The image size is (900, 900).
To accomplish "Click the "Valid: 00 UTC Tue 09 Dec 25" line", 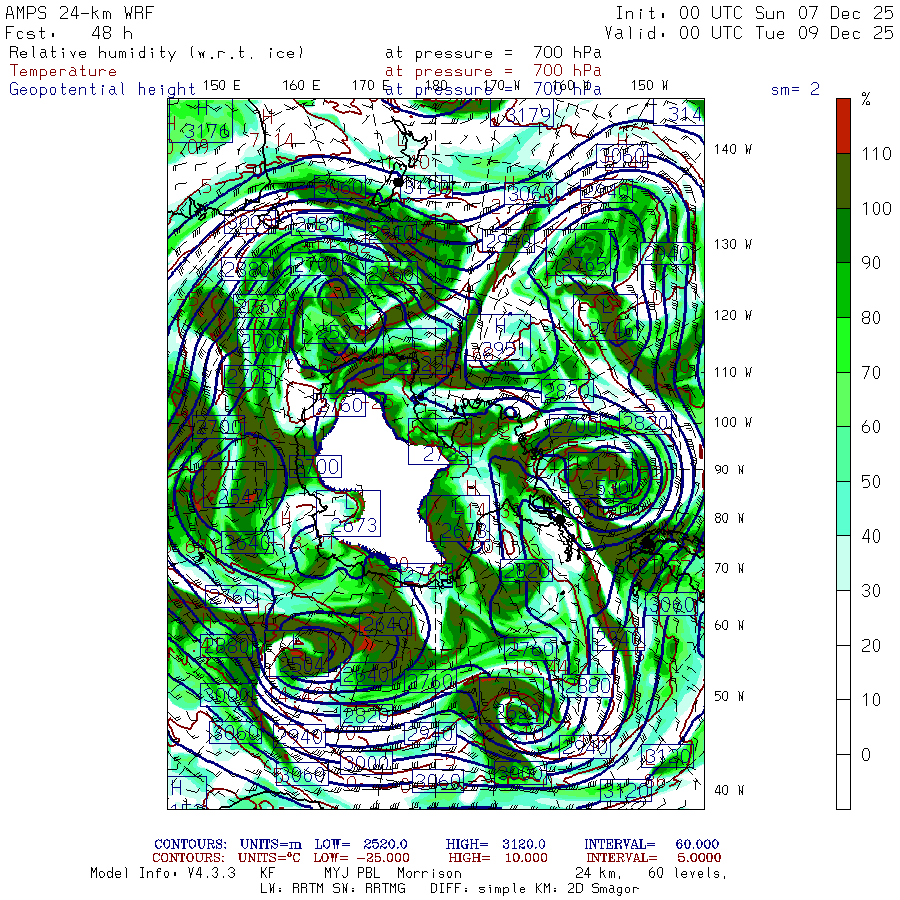I will pyautogui.click(x=749, y=33).
